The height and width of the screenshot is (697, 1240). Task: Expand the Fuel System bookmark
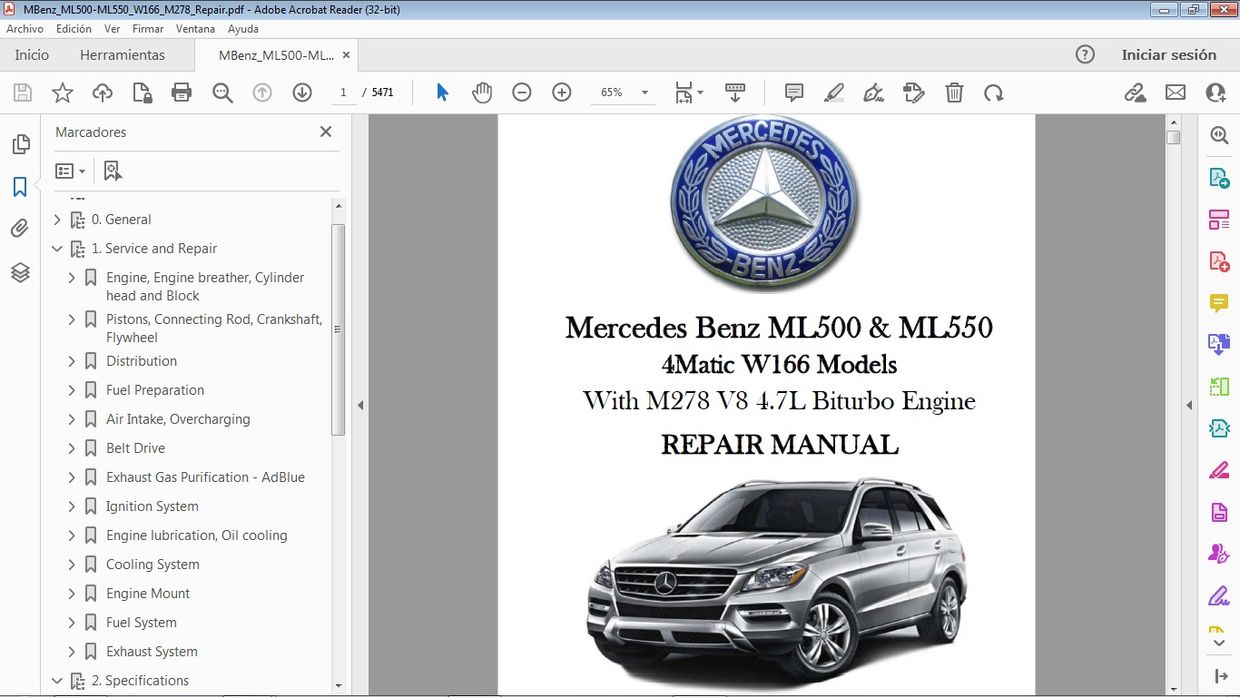[x=71, y=622]
